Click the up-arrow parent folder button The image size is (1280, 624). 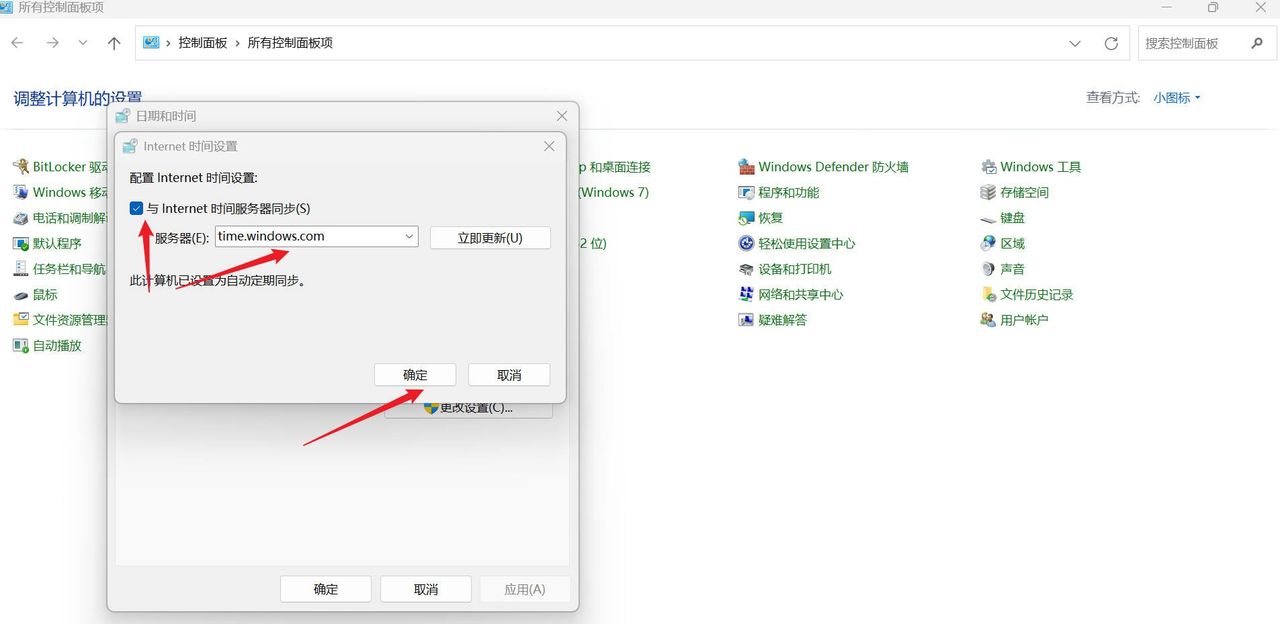[114, 43]
